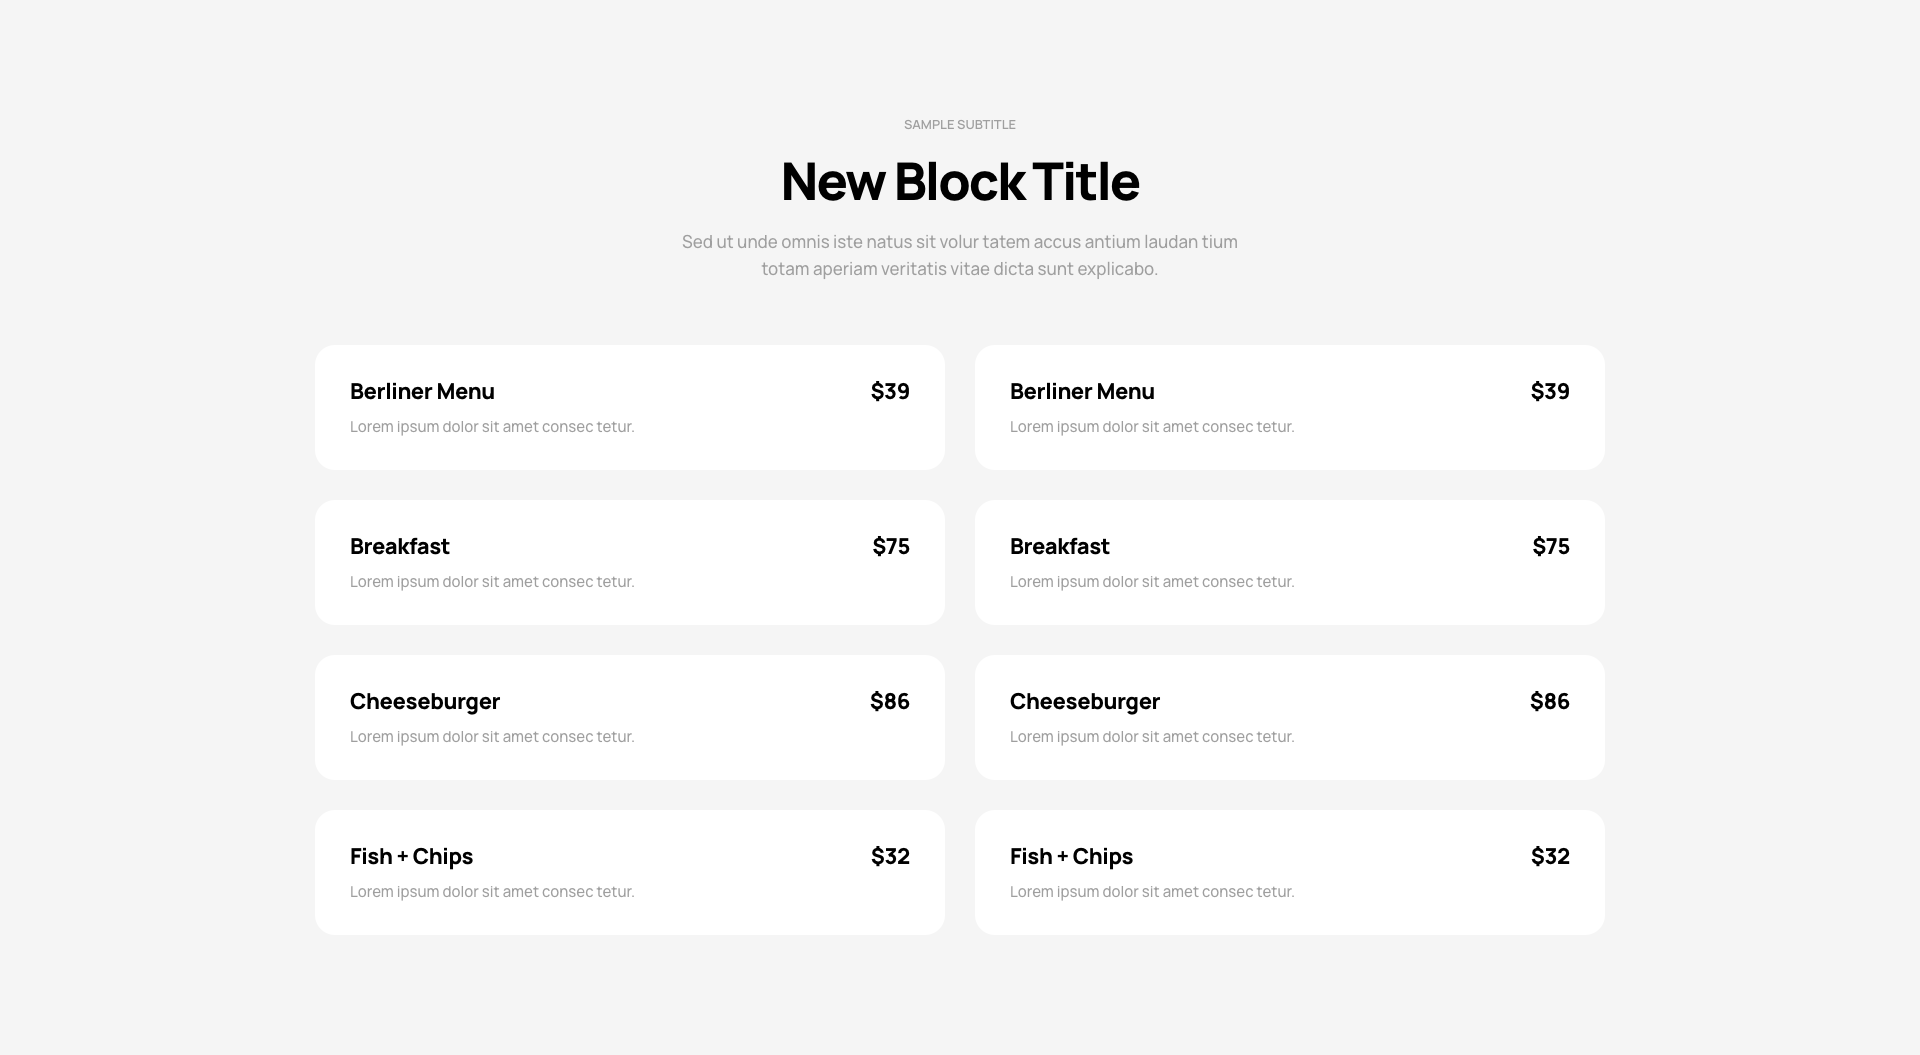
Task: Open the left column Berliner Menu card title
Action: click(x=422, y=391)
